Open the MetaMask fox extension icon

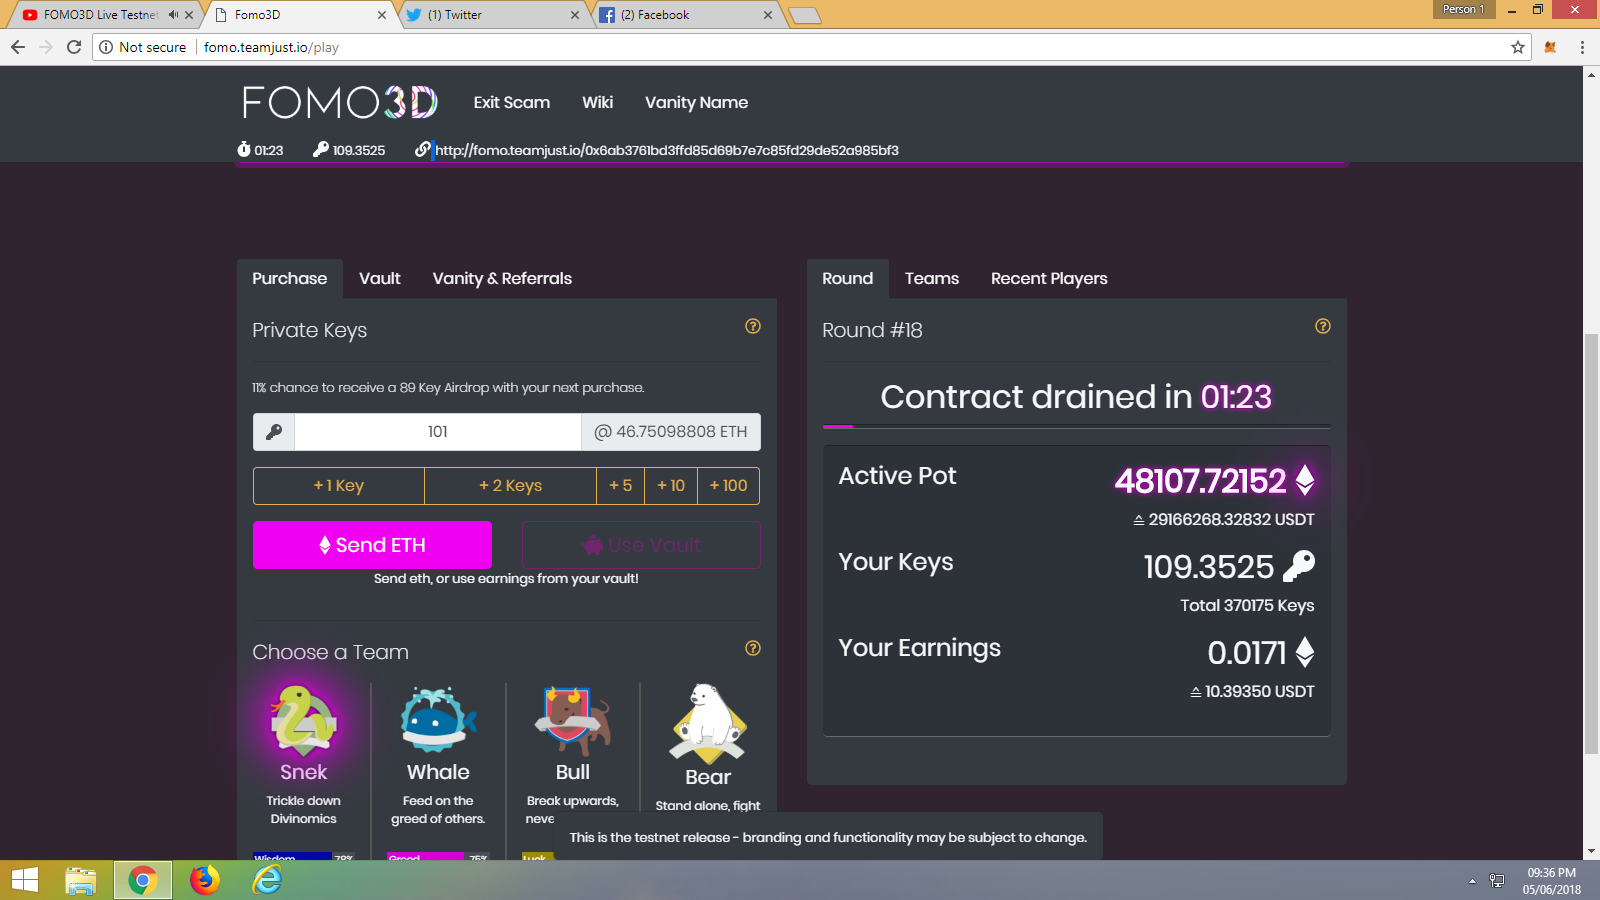pos(1550,47)
